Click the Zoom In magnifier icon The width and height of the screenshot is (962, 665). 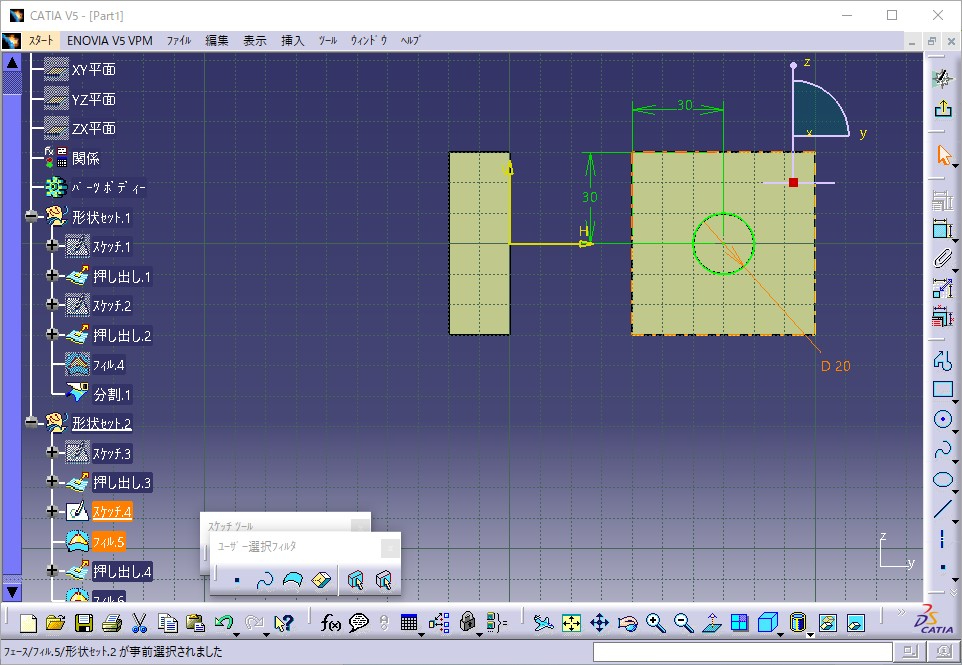coord(656,623)
